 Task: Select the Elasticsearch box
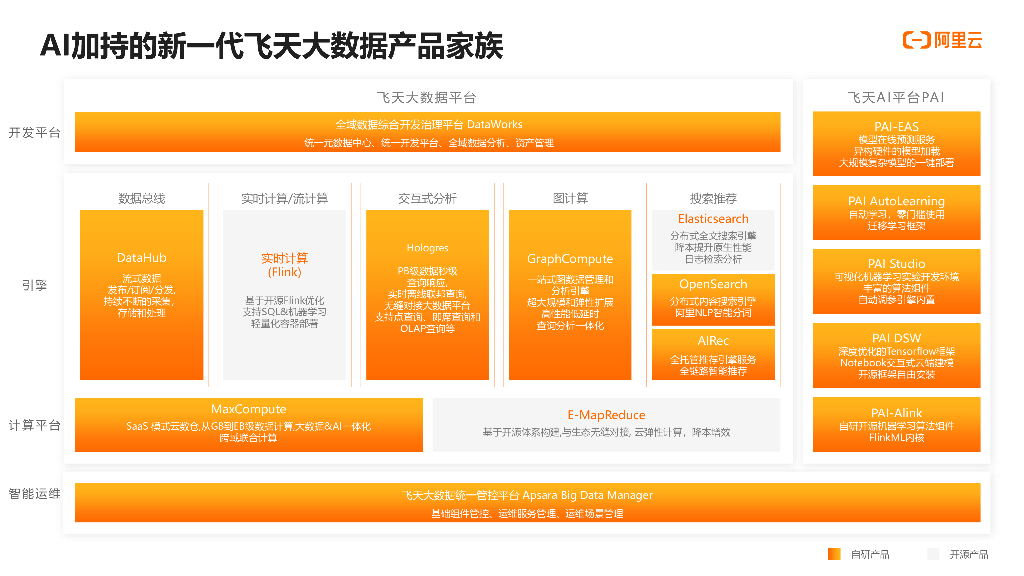713,240
